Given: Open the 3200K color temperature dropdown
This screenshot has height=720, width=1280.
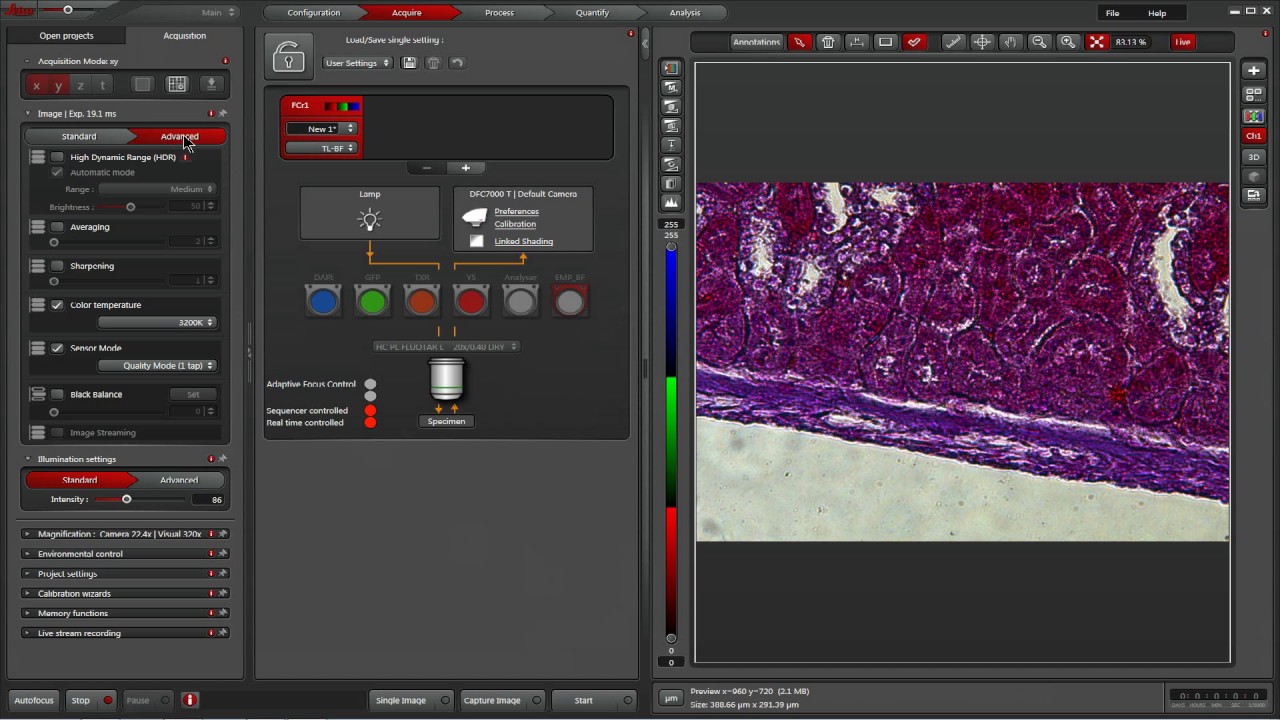Looking at the screenshot, I should (x=157, y=323).
